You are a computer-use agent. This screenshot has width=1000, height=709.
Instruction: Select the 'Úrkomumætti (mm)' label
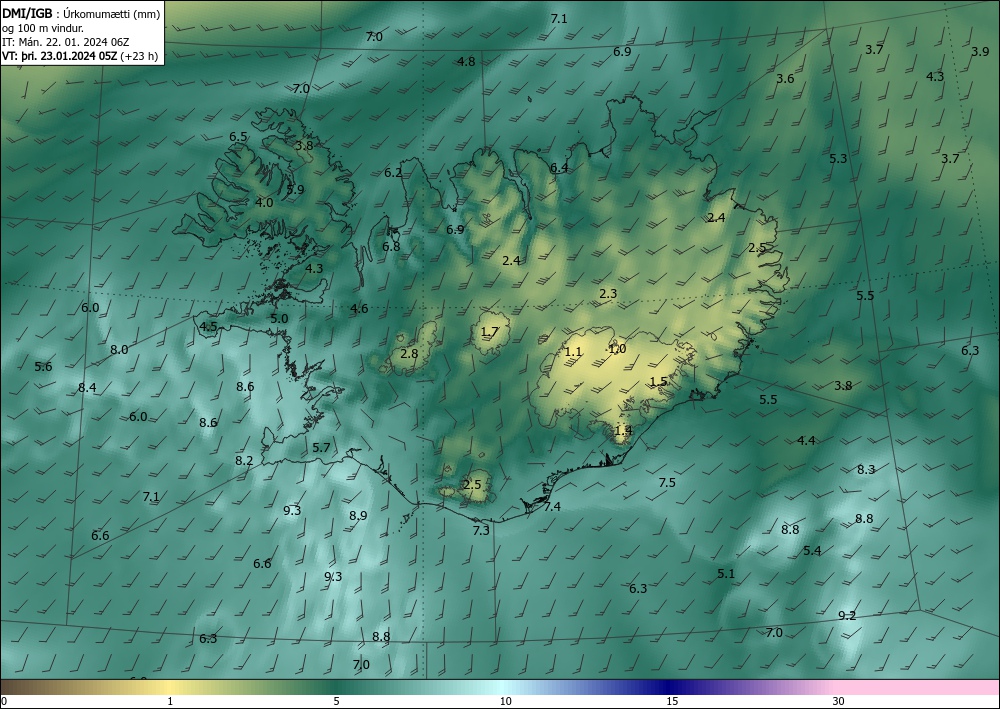(x=112, y=15)
